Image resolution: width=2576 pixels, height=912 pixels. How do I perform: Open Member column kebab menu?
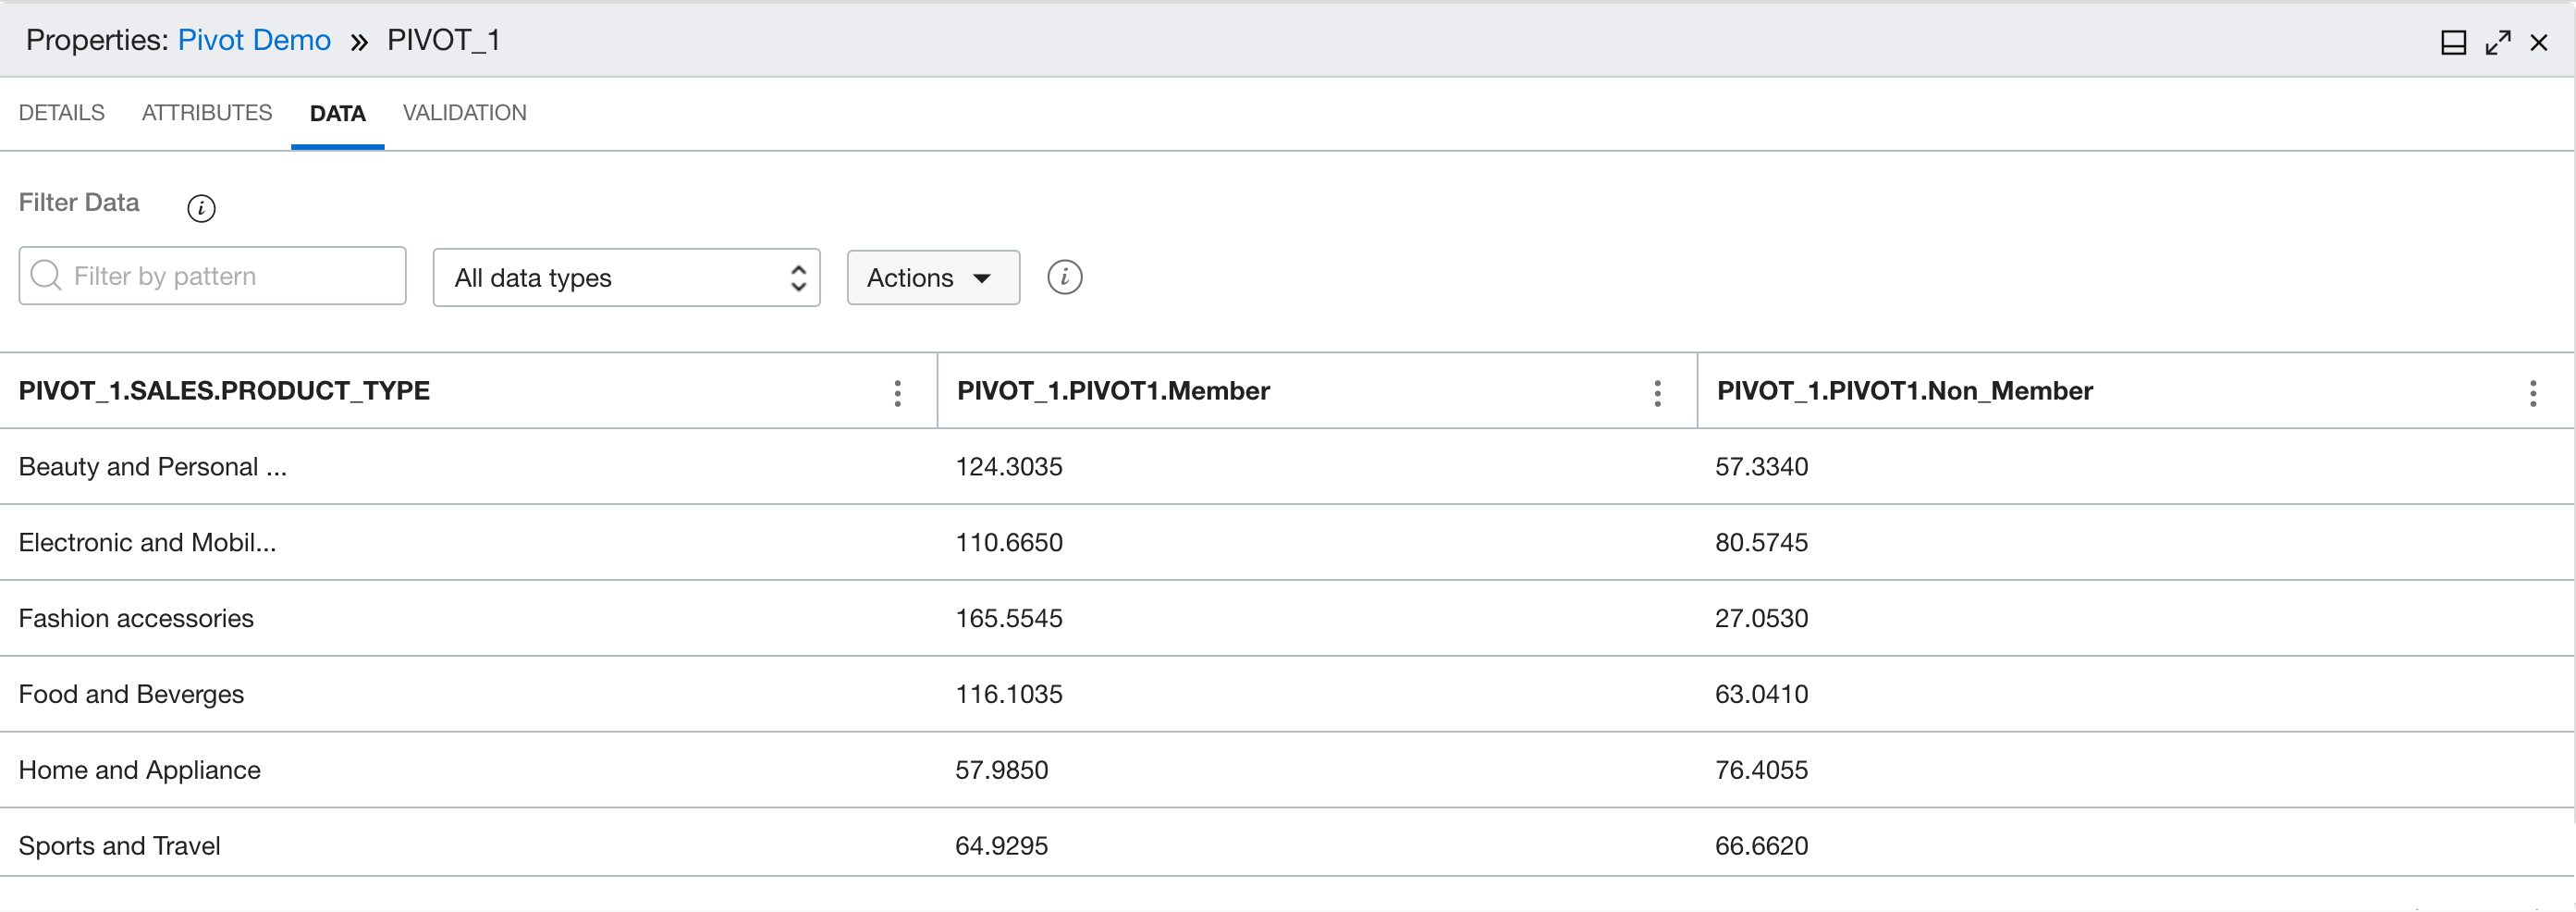(x=1656, y=393)
